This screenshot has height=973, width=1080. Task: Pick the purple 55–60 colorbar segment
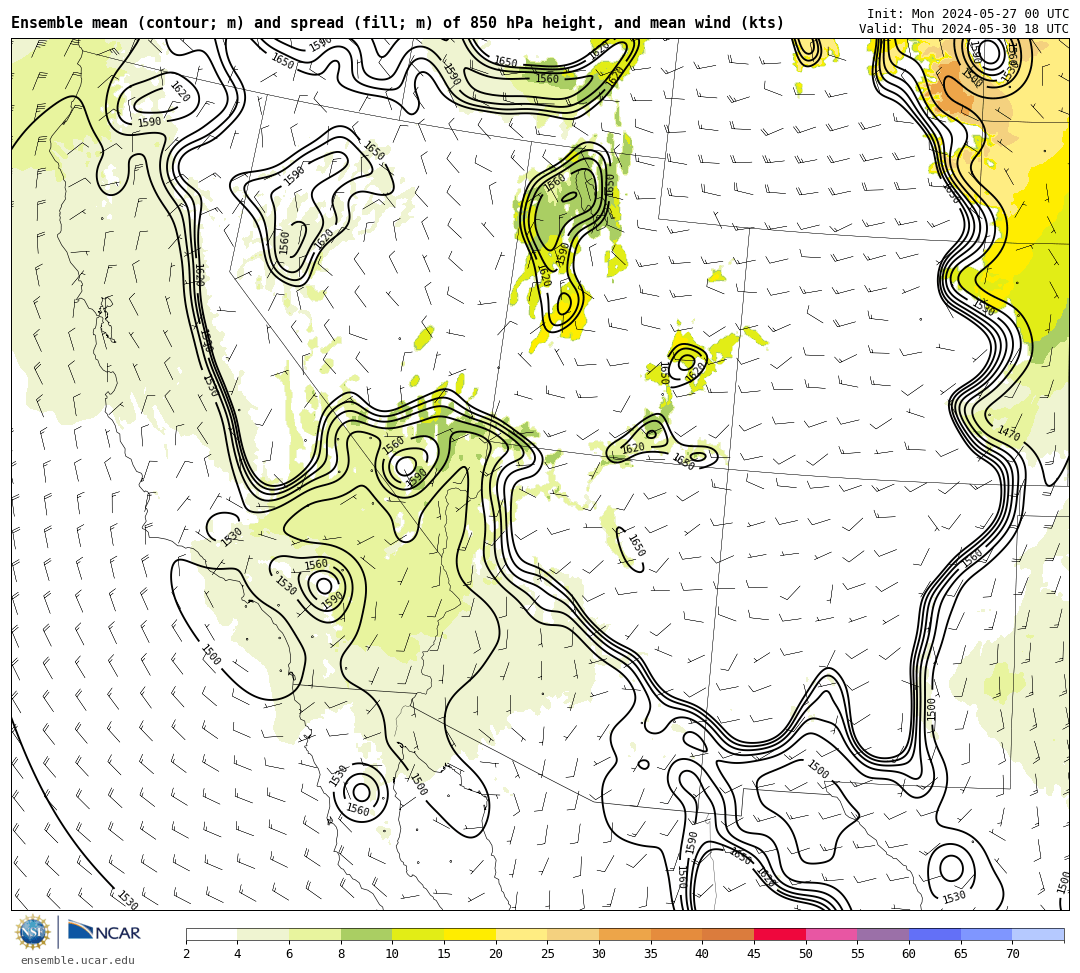click(x=883, y=934)
